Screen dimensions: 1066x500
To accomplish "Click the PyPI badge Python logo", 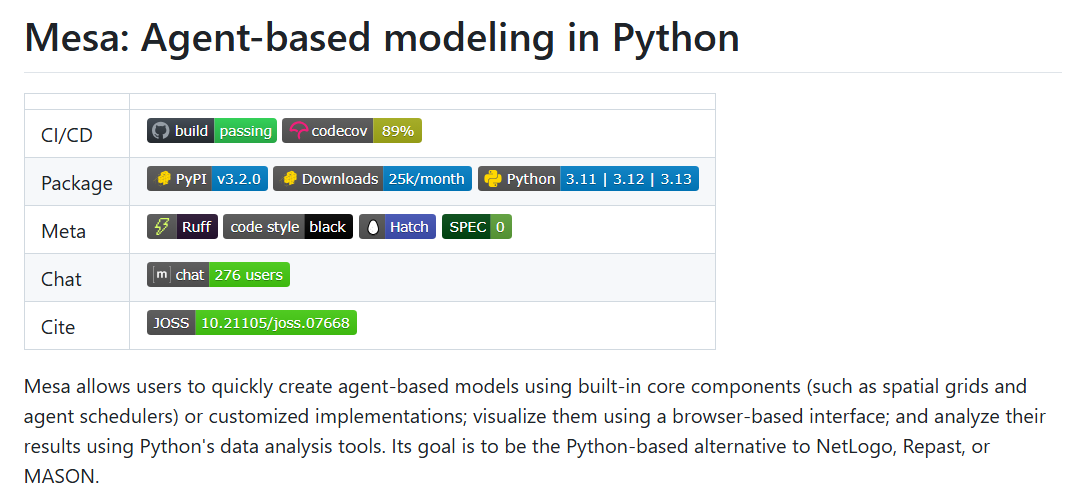I will tap(163, 179).
